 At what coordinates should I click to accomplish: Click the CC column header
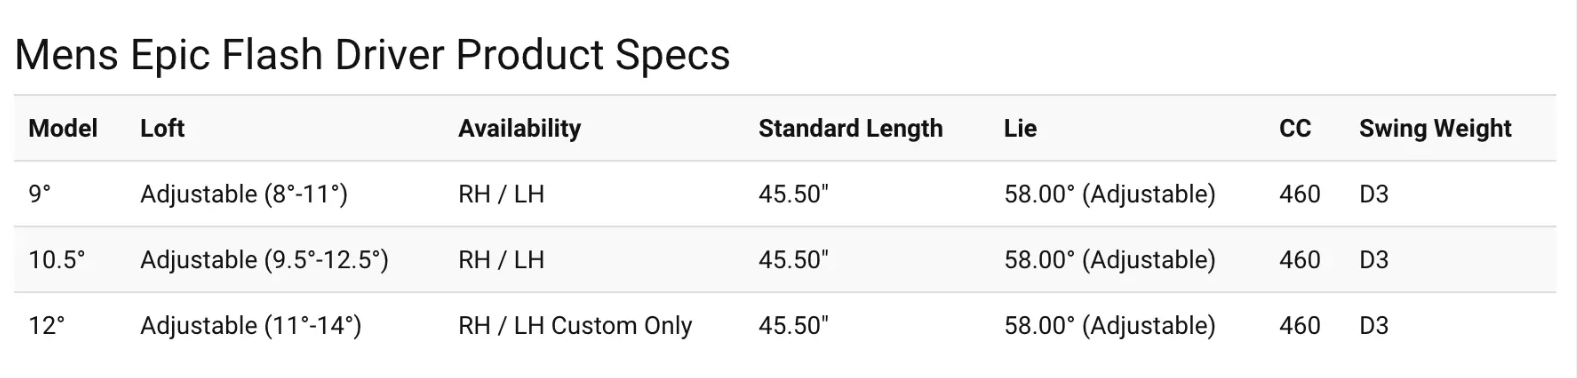click(1295, 128)
